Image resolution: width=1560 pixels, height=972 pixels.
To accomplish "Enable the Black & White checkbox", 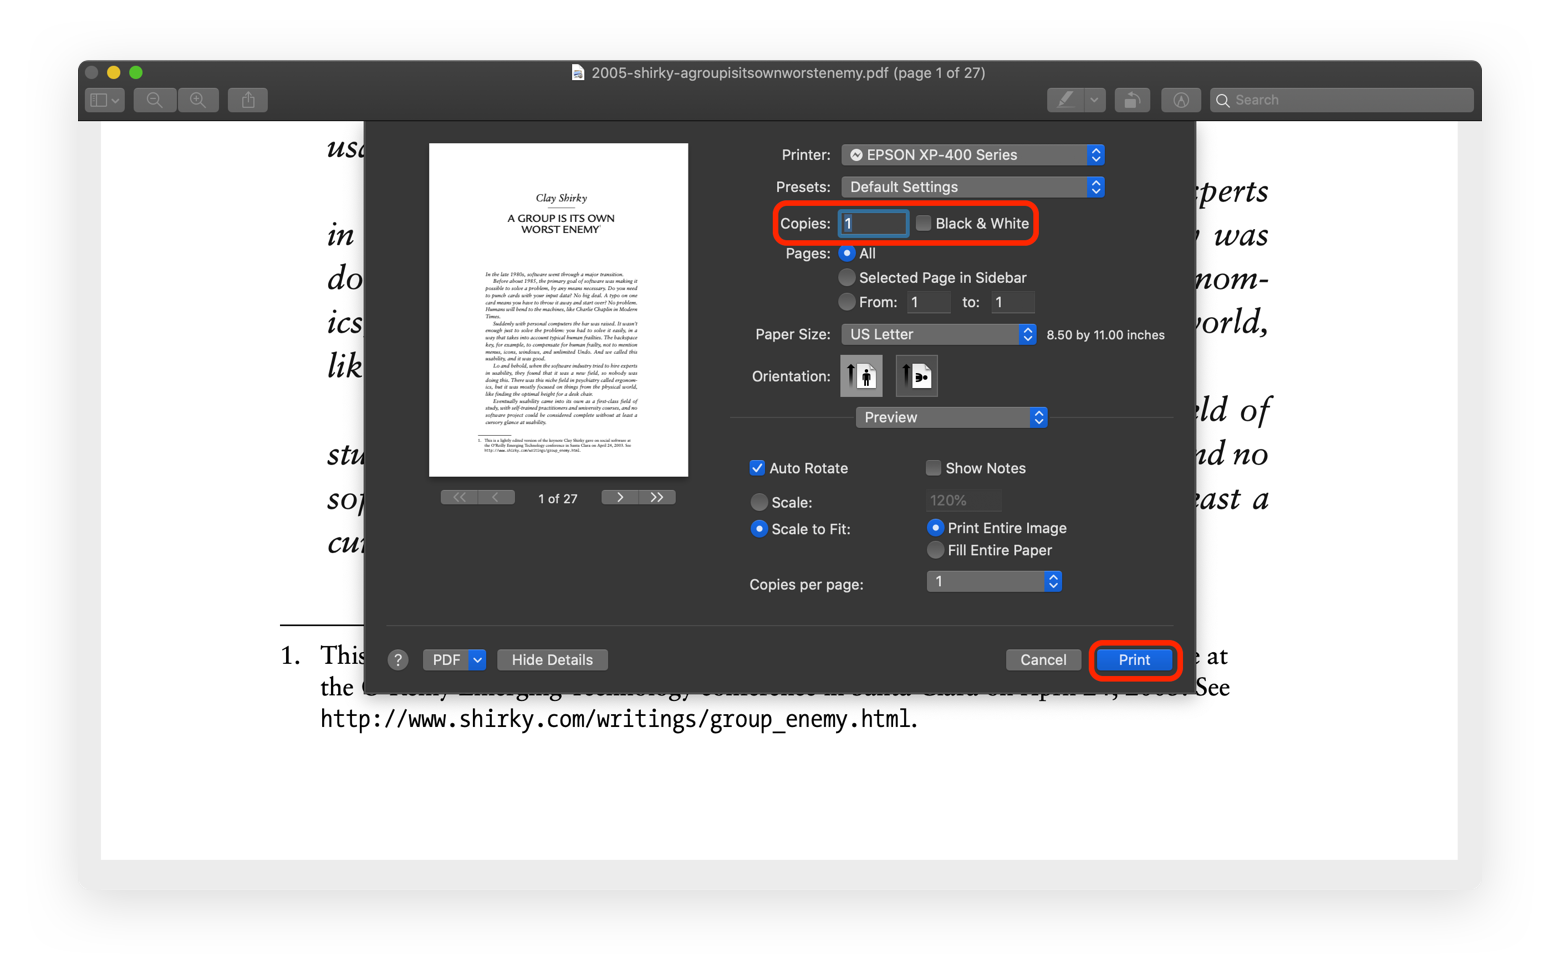I will (x=924, y=223).
